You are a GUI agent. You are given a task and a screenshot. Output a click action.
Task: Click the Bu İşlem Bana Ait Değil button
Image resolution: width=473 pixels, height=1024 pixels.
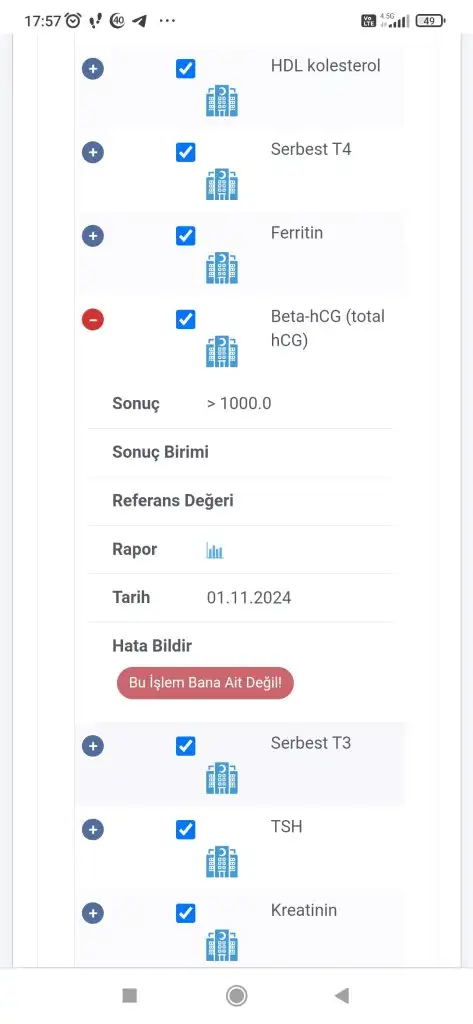205,683
